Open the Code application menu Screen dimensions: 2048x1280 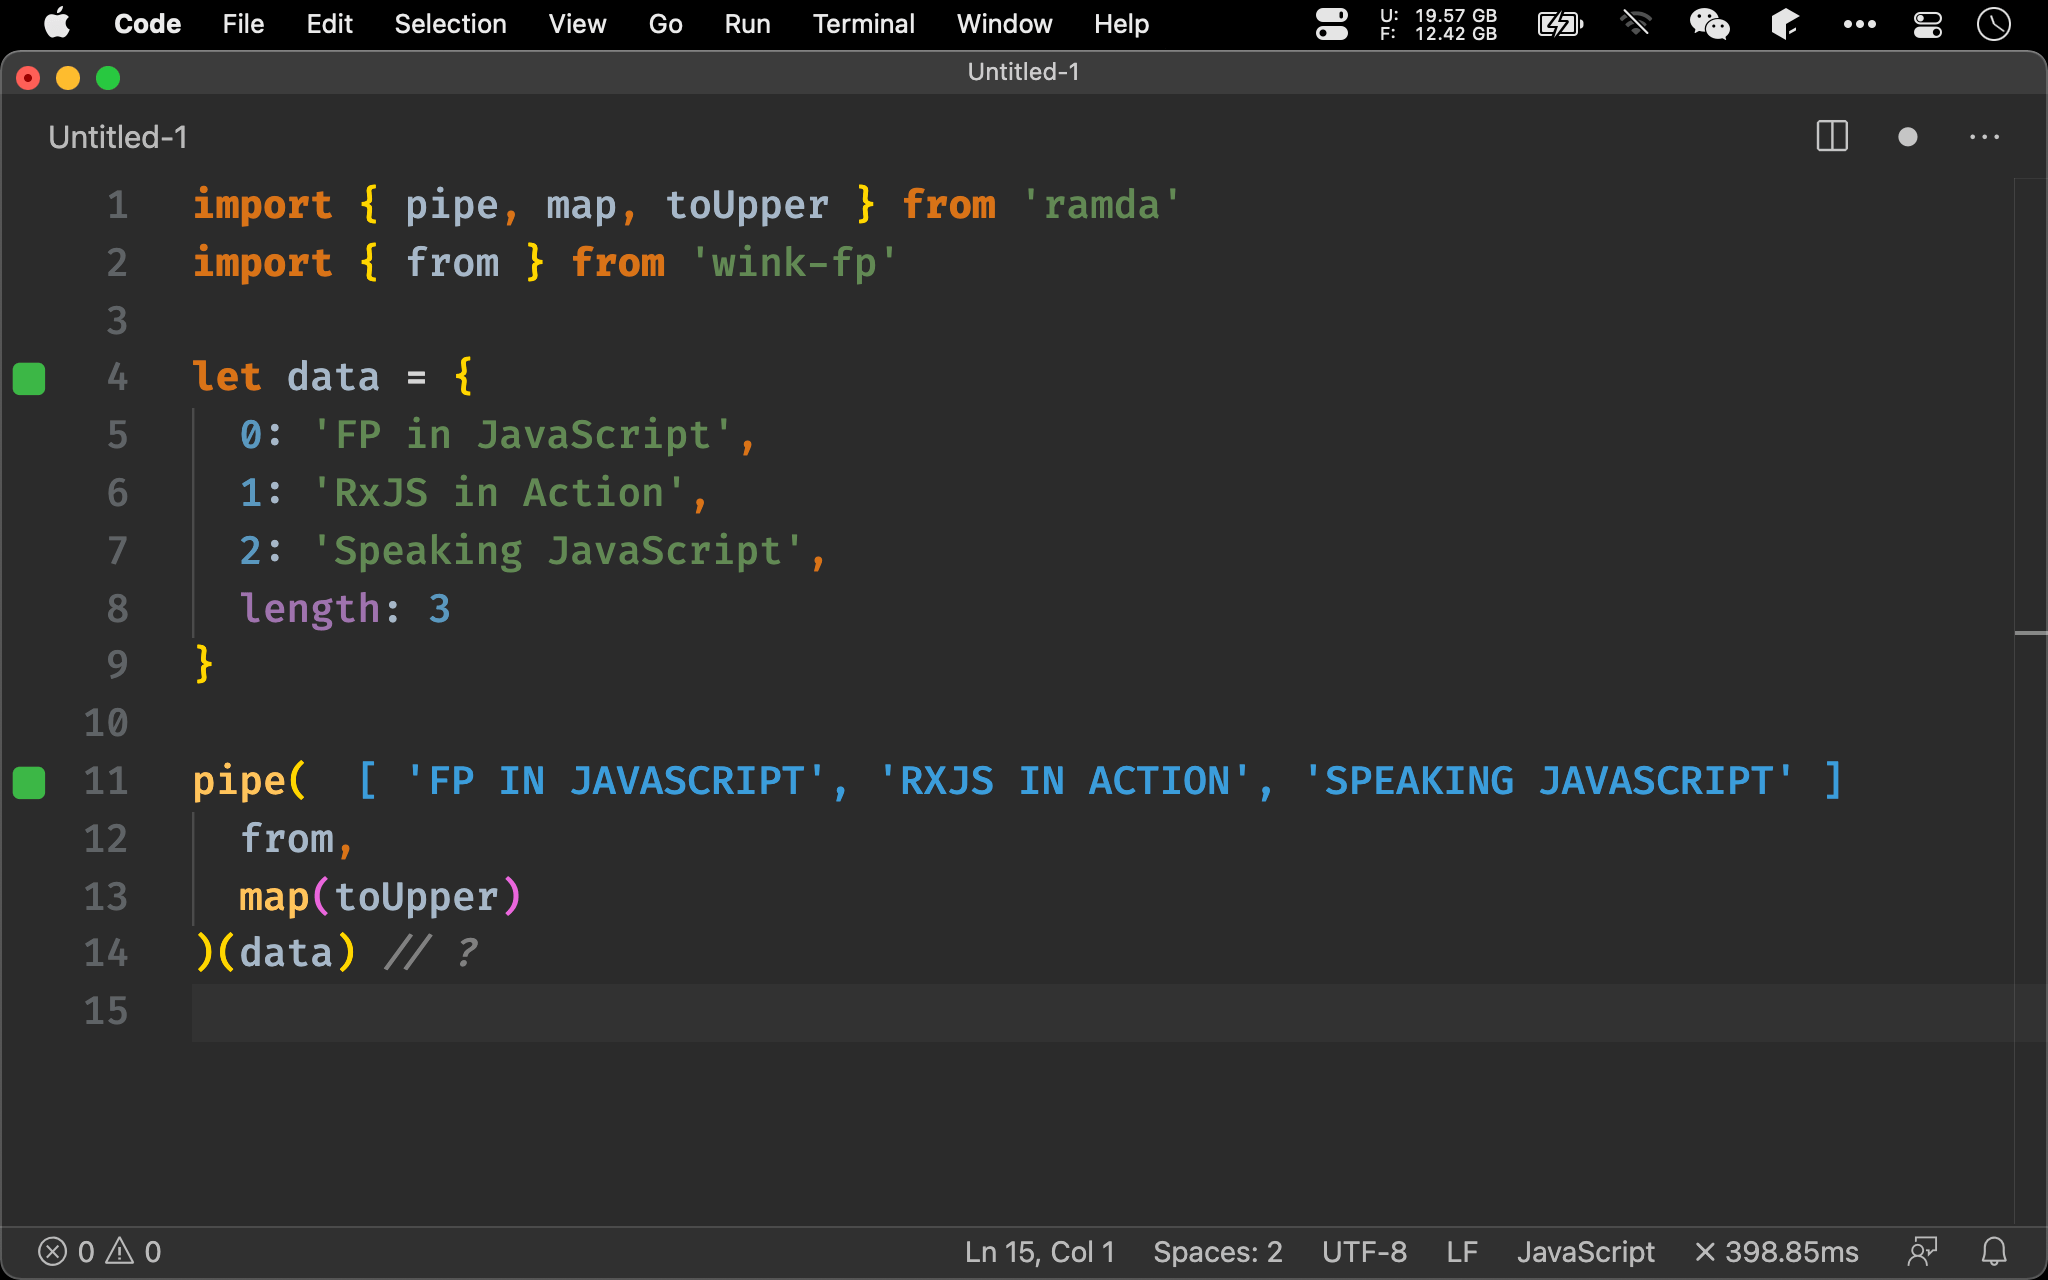click(x=147, y=24)
